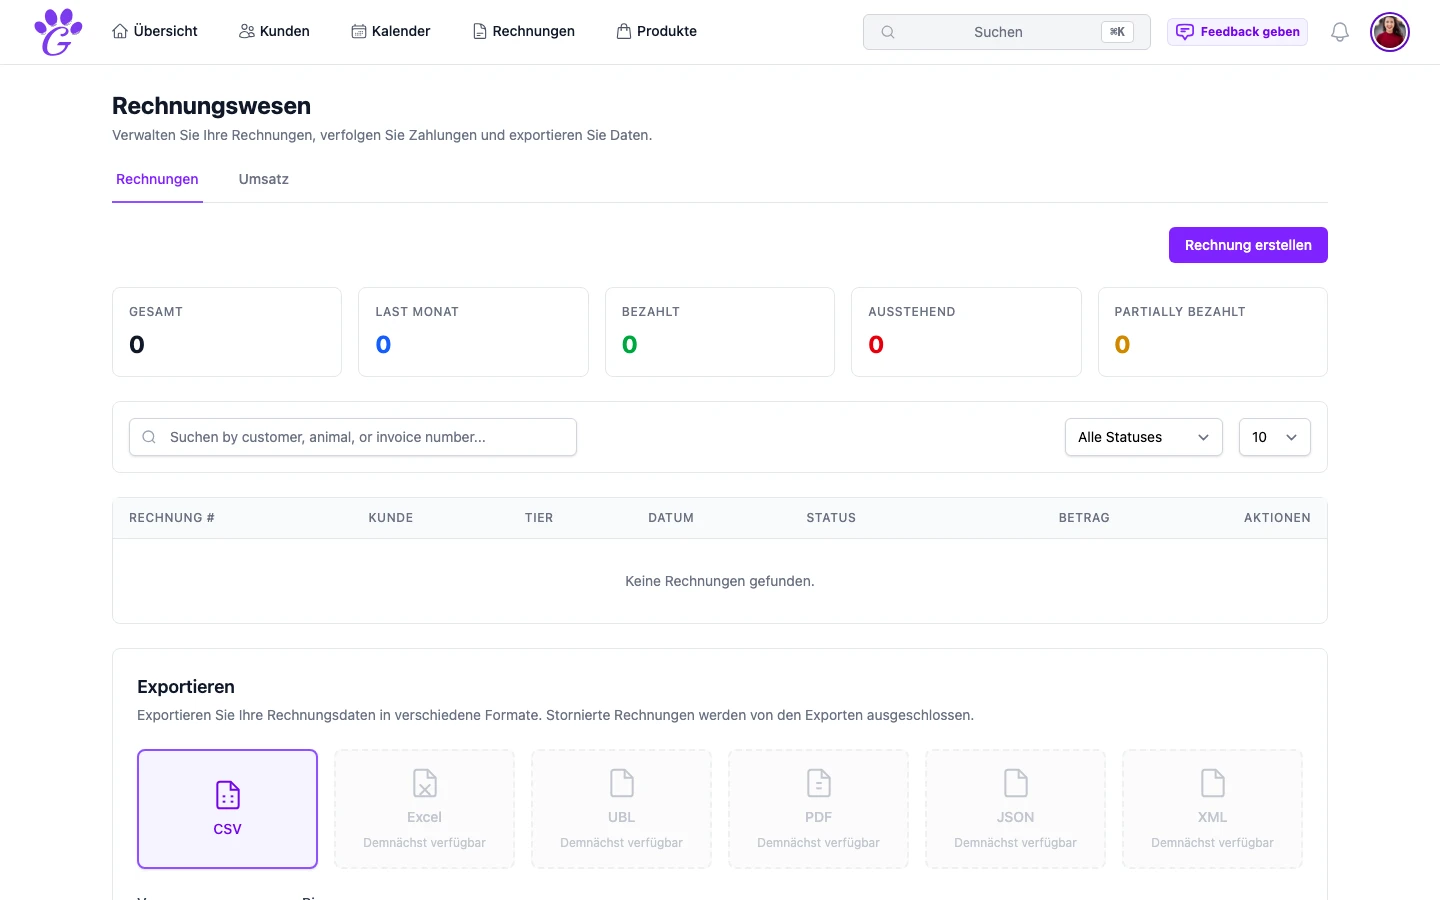Viewport: 1440px width, 900px height.
Task: Select the CSV export format icon
Action: (227, 795)
